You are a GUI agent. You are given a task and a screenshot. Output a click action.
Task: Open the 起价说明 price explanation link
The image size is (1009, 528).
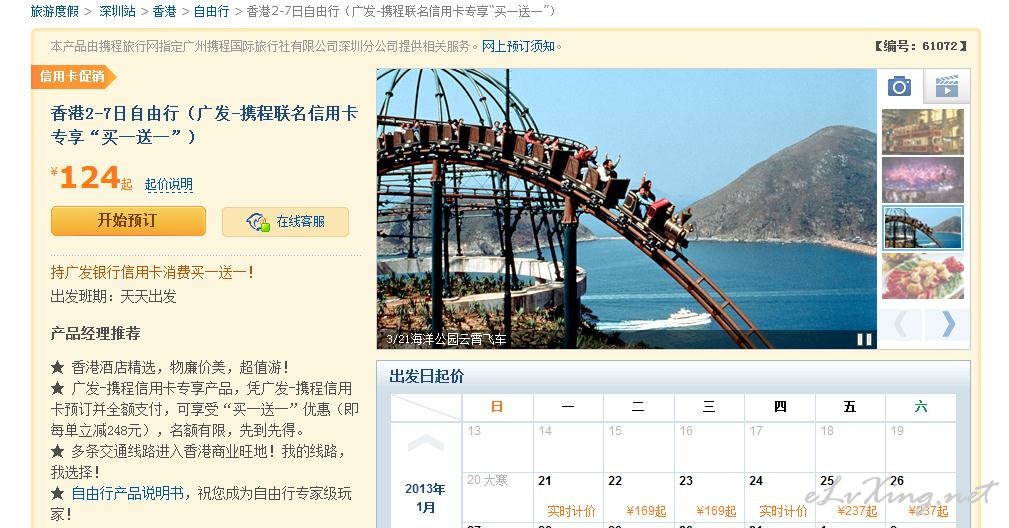[169, 185]
